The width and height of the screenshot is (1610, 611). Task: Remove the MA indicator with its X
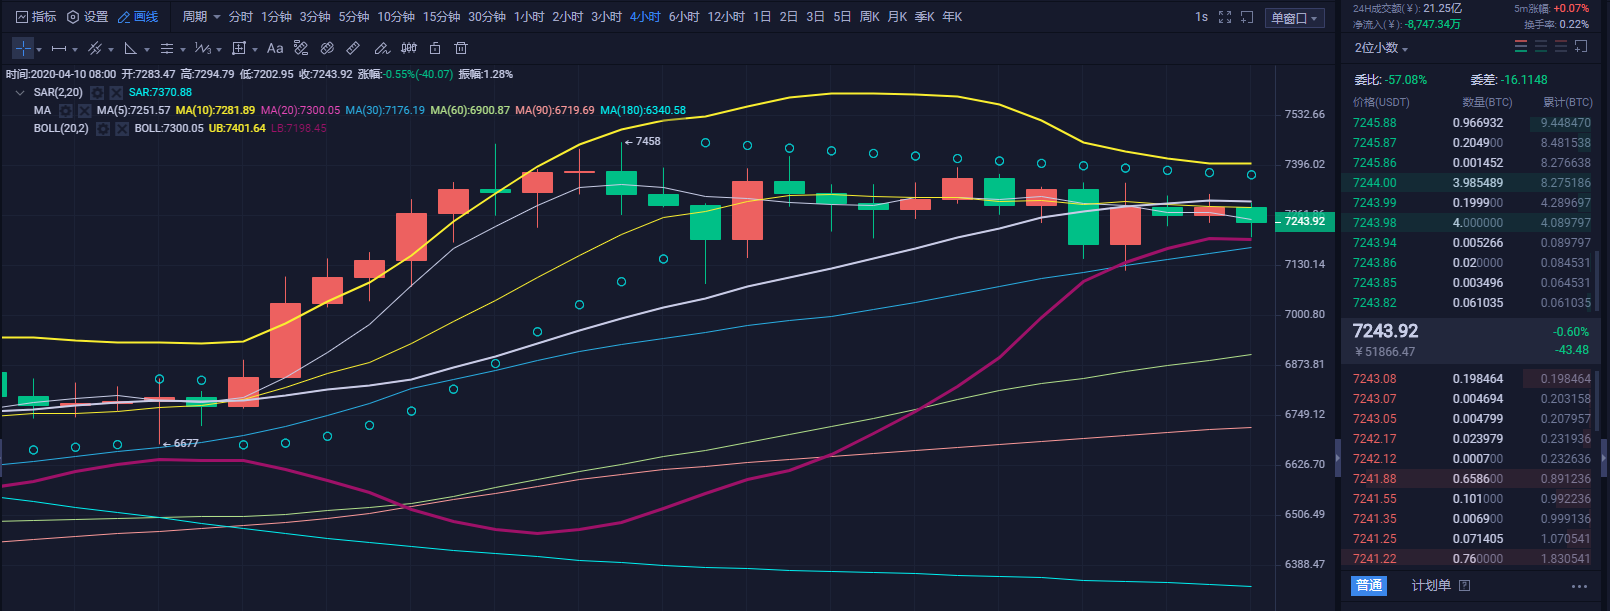pos(85,111)
